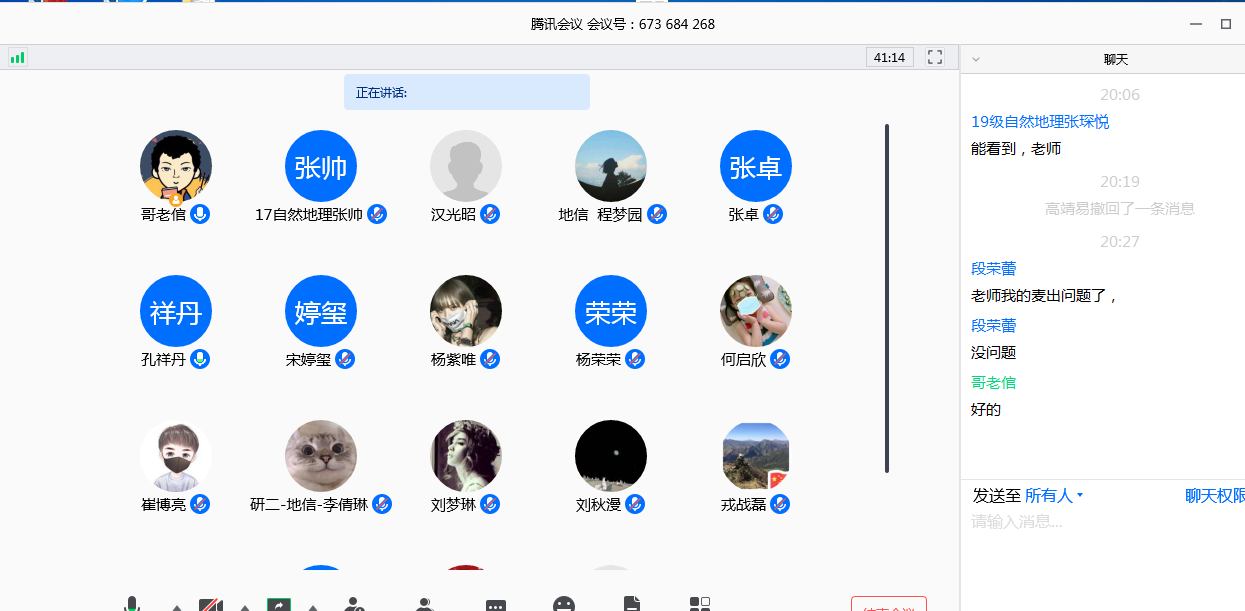Screen dimensions: 1245x611
Task: Collapse the chat panel with its chevron
Action: point(975,58)
